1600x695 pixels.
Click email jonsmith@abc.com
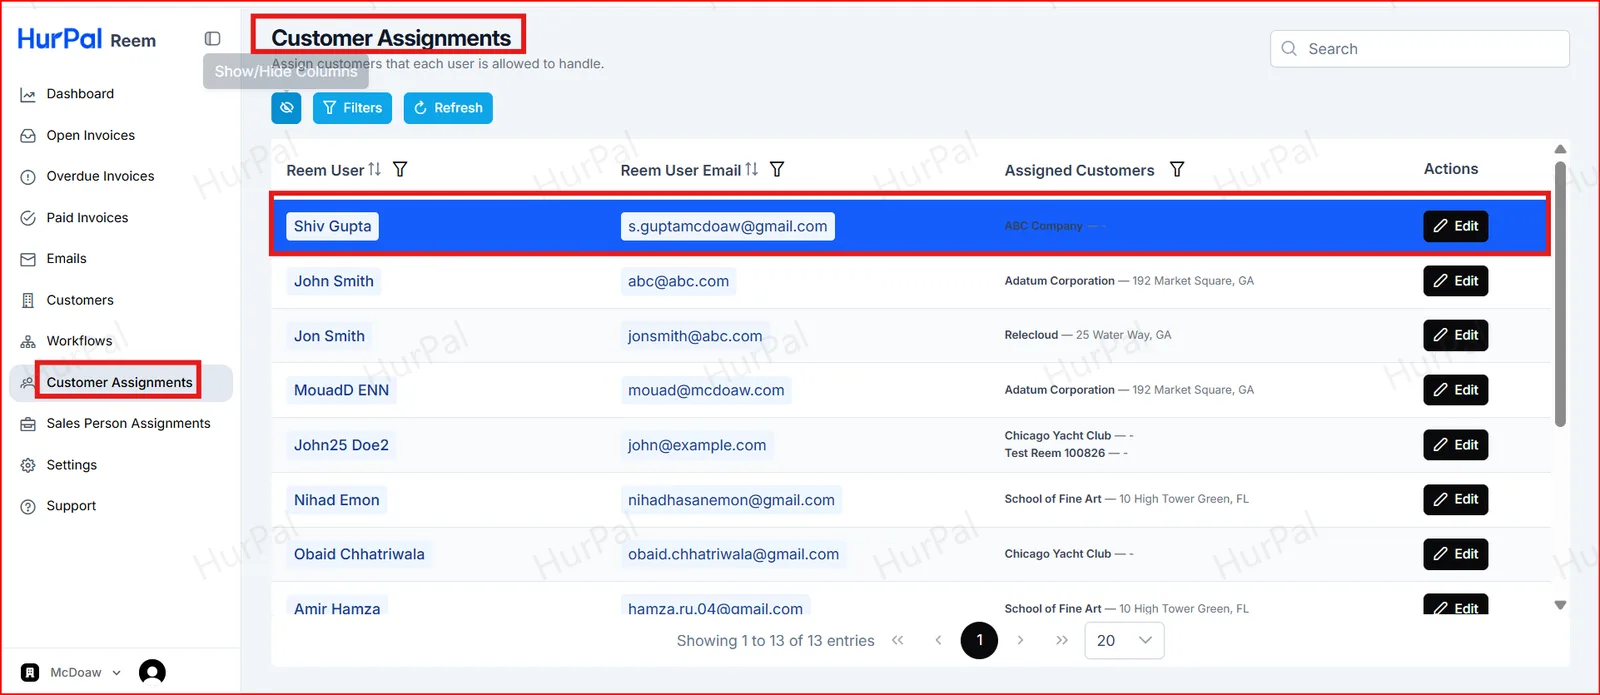click(695, 336)
